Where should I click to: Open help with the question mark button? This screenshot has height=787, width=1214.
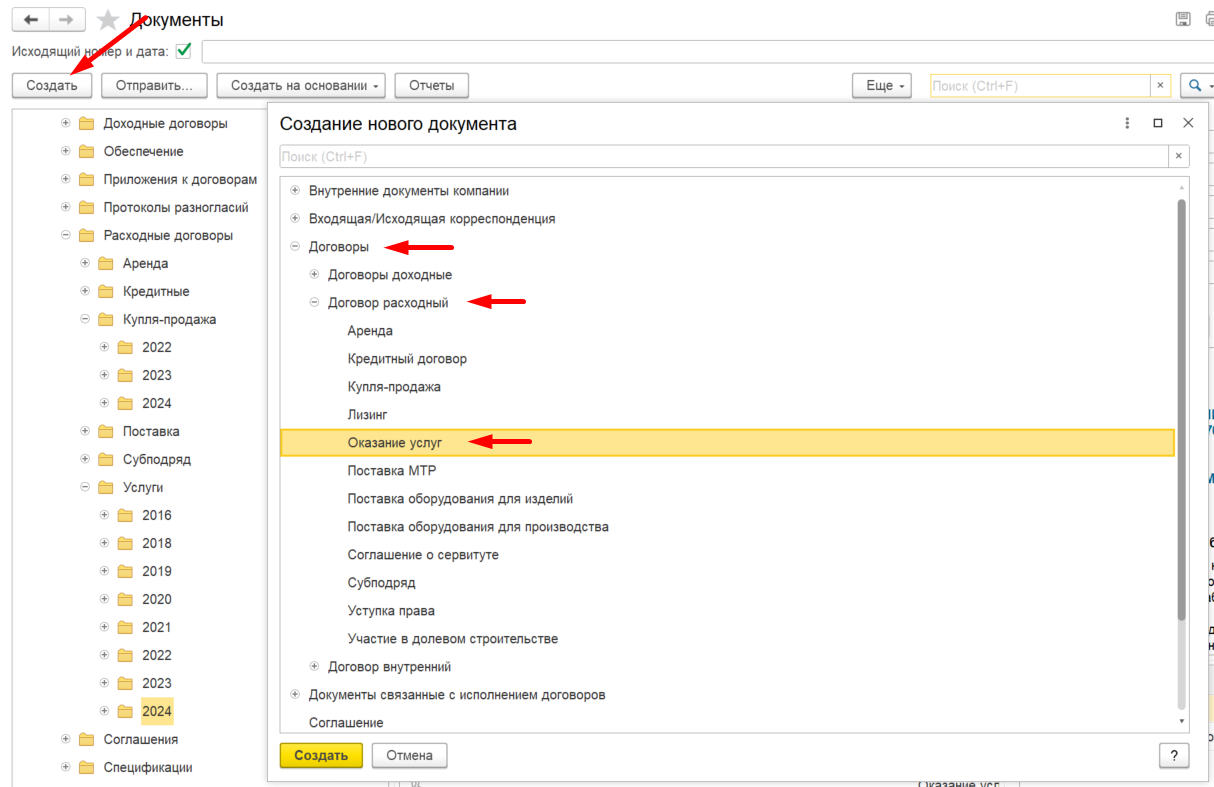[x=1174, y=755]
